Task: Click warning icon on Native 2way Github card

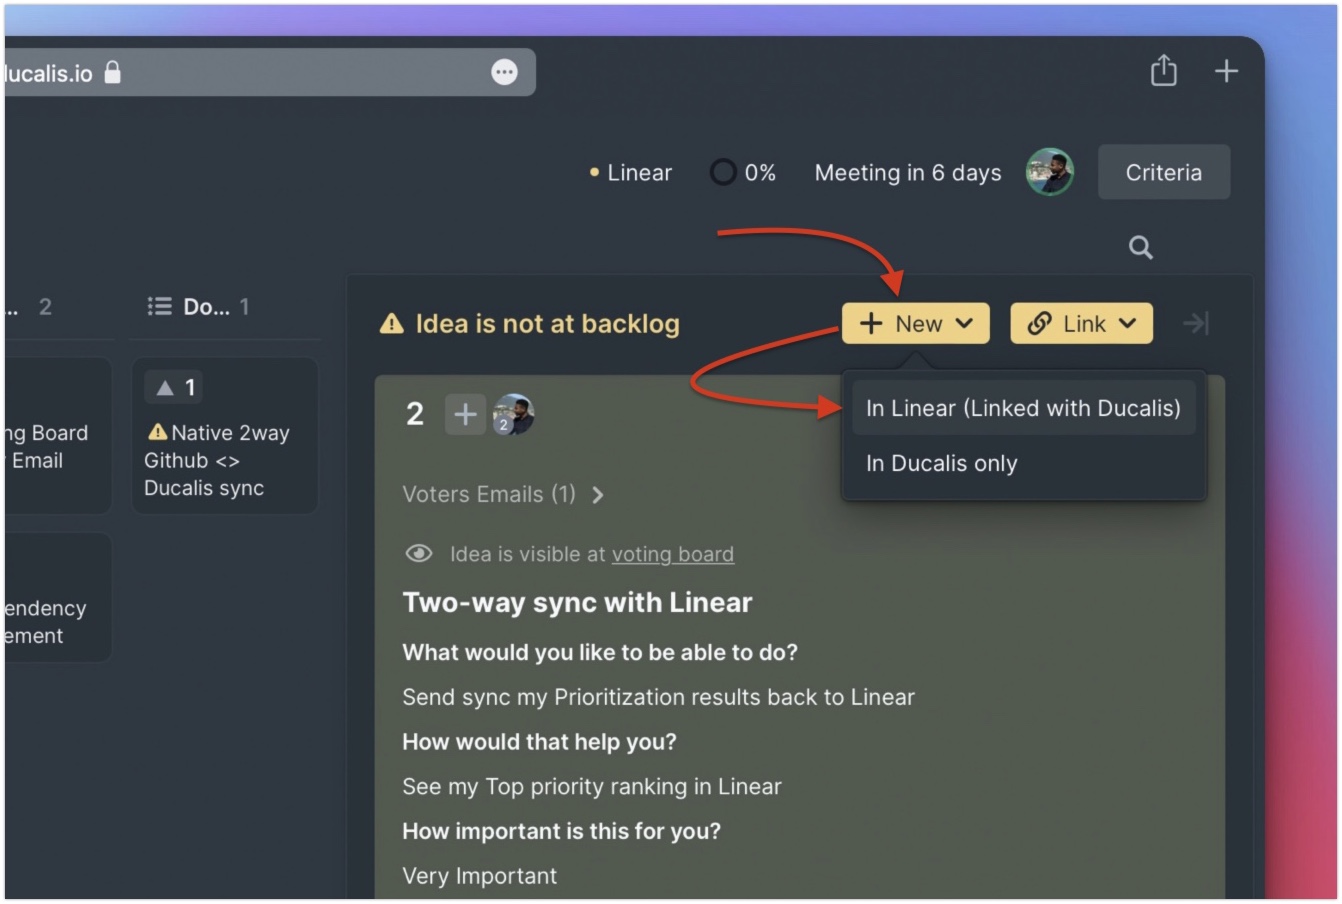Action: tap(157, 432)
